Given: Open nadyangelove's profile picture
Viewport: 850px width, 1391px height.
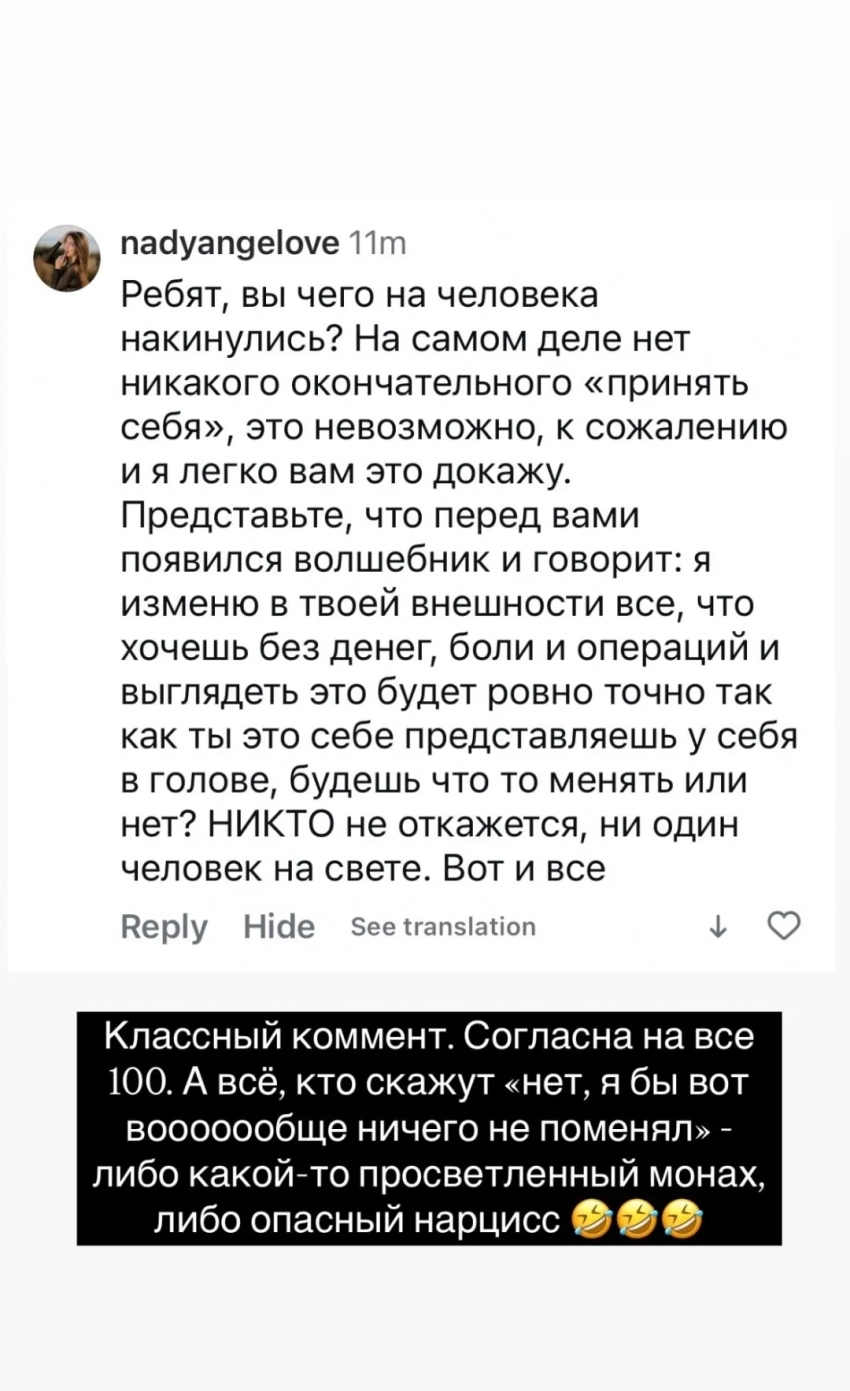Looking at the screenshot, I should pyautogui.click(x=67, y=257).
